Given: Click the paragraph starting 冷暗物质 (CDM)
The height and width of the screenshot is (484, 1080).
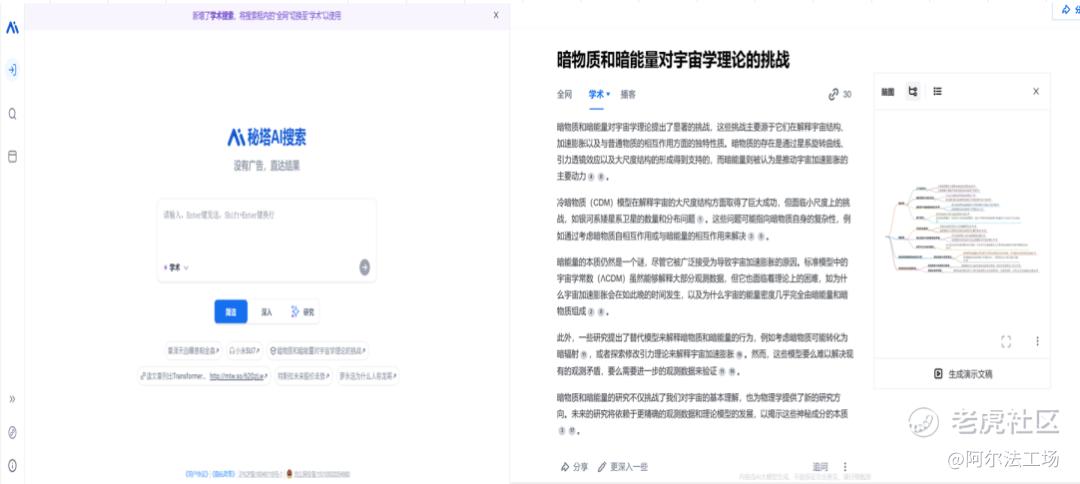Looking at the screenshot, I should (703, 219).
